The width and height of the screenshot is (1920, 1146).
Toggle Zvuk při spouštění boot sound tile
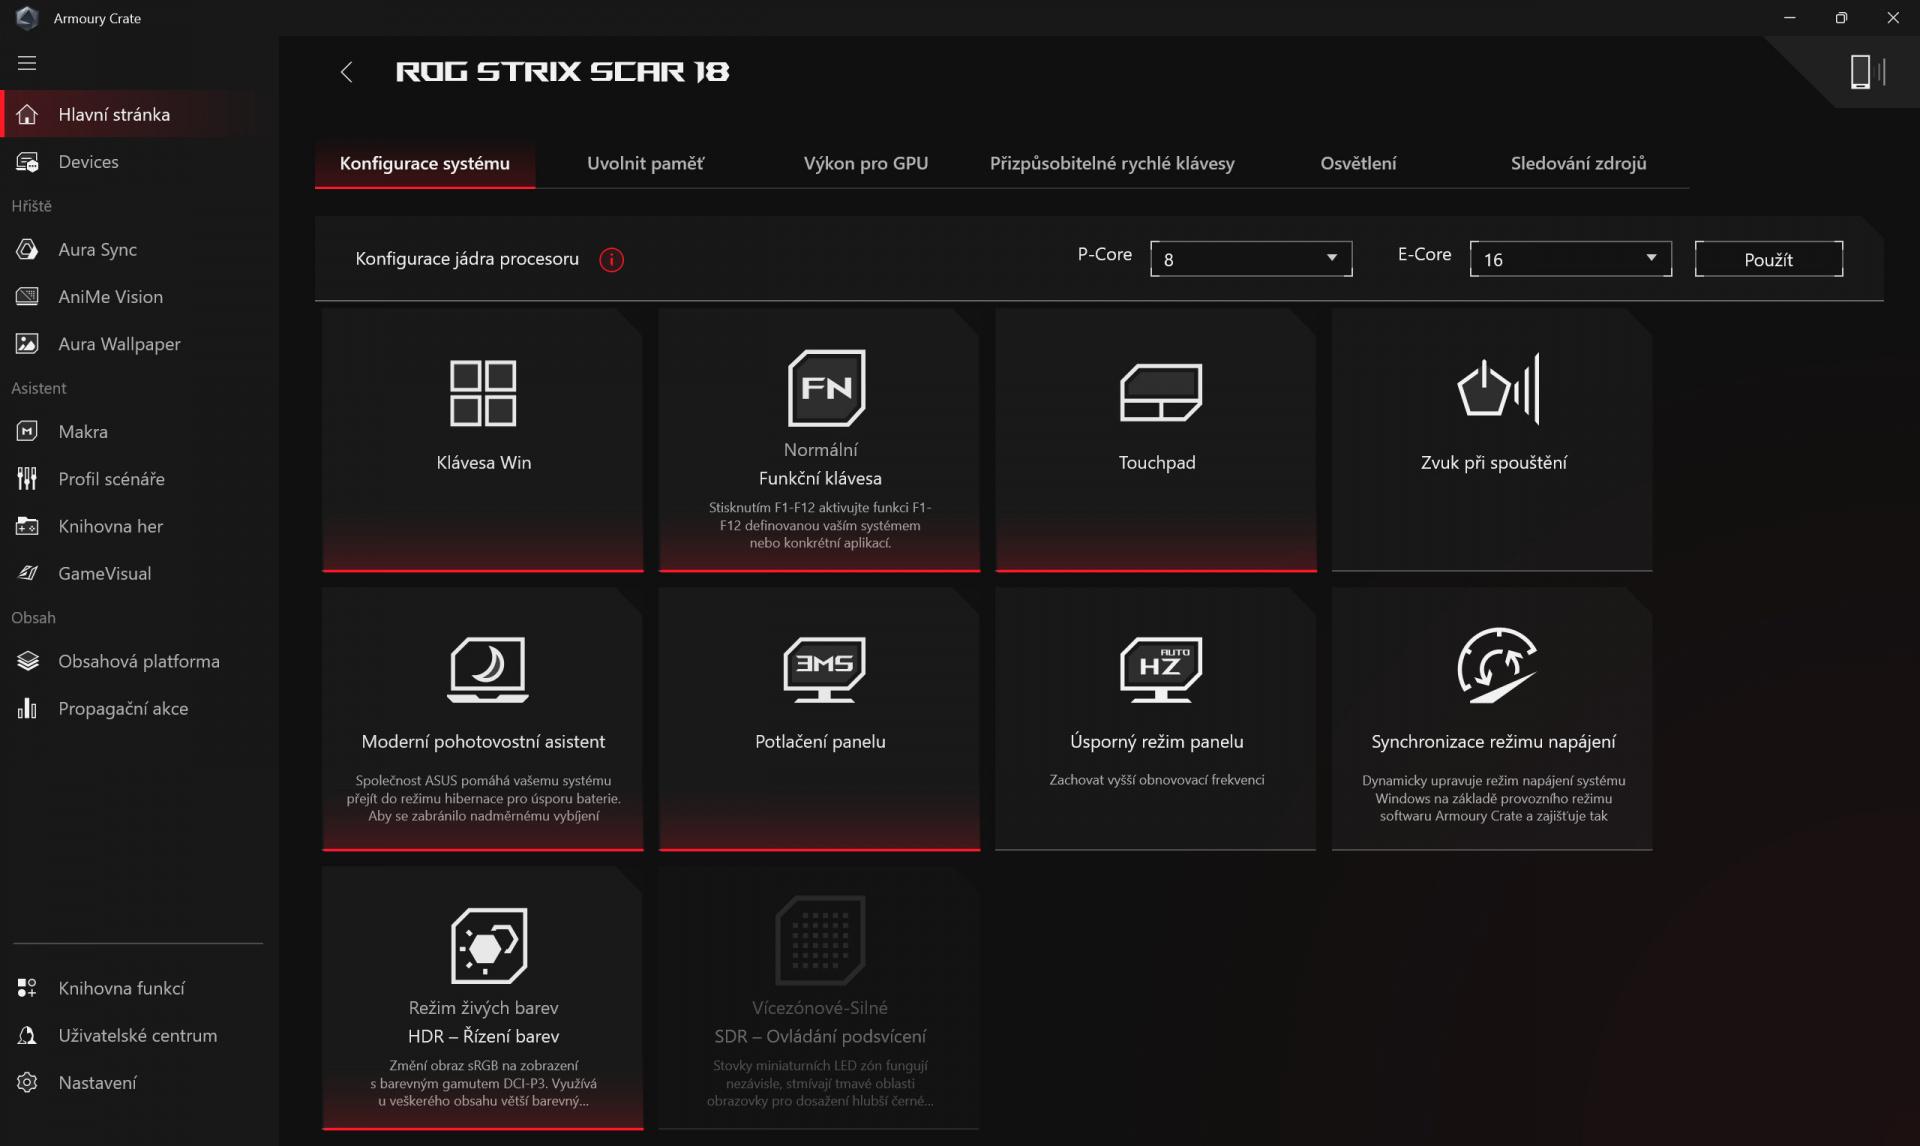pyautogui.click(x=1493, y=441)
